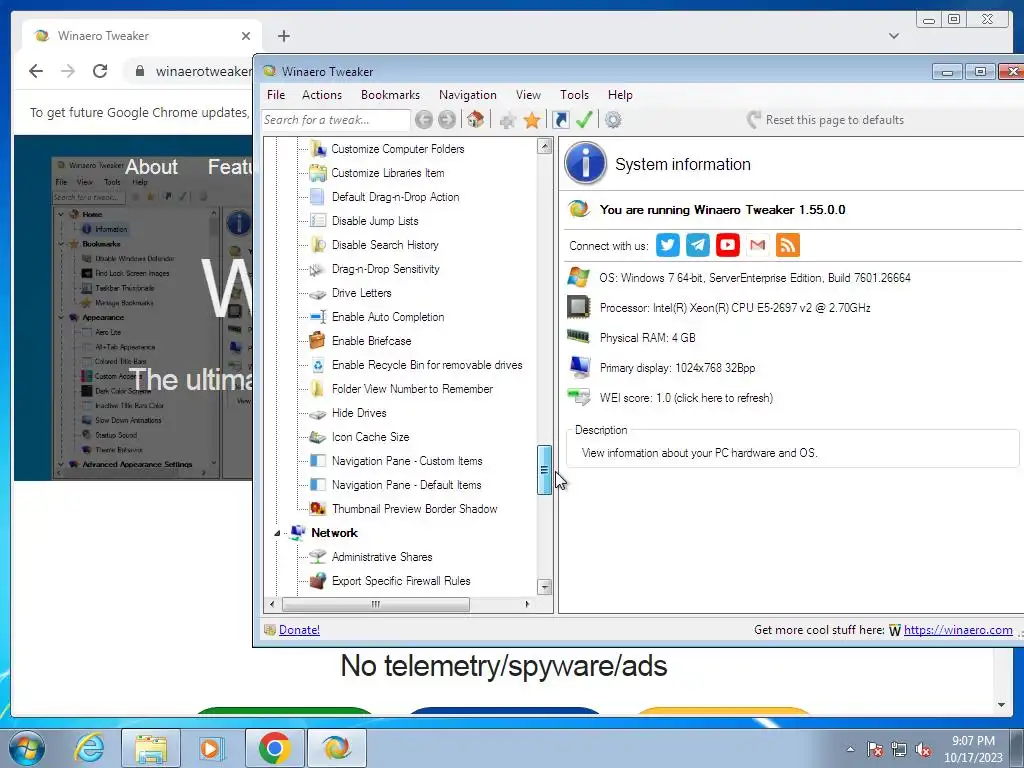The width and height of the screenshot is (1024, 768).
Task: Click the processor chip icon
Action: click(578, 307)
